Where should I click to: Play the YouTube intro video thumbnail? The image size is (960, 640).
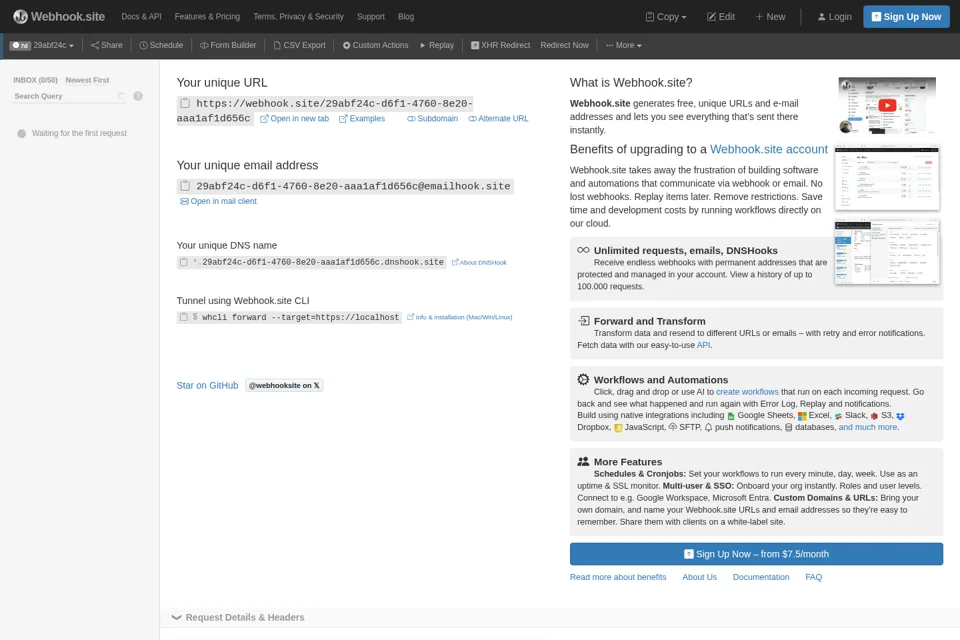887,105
